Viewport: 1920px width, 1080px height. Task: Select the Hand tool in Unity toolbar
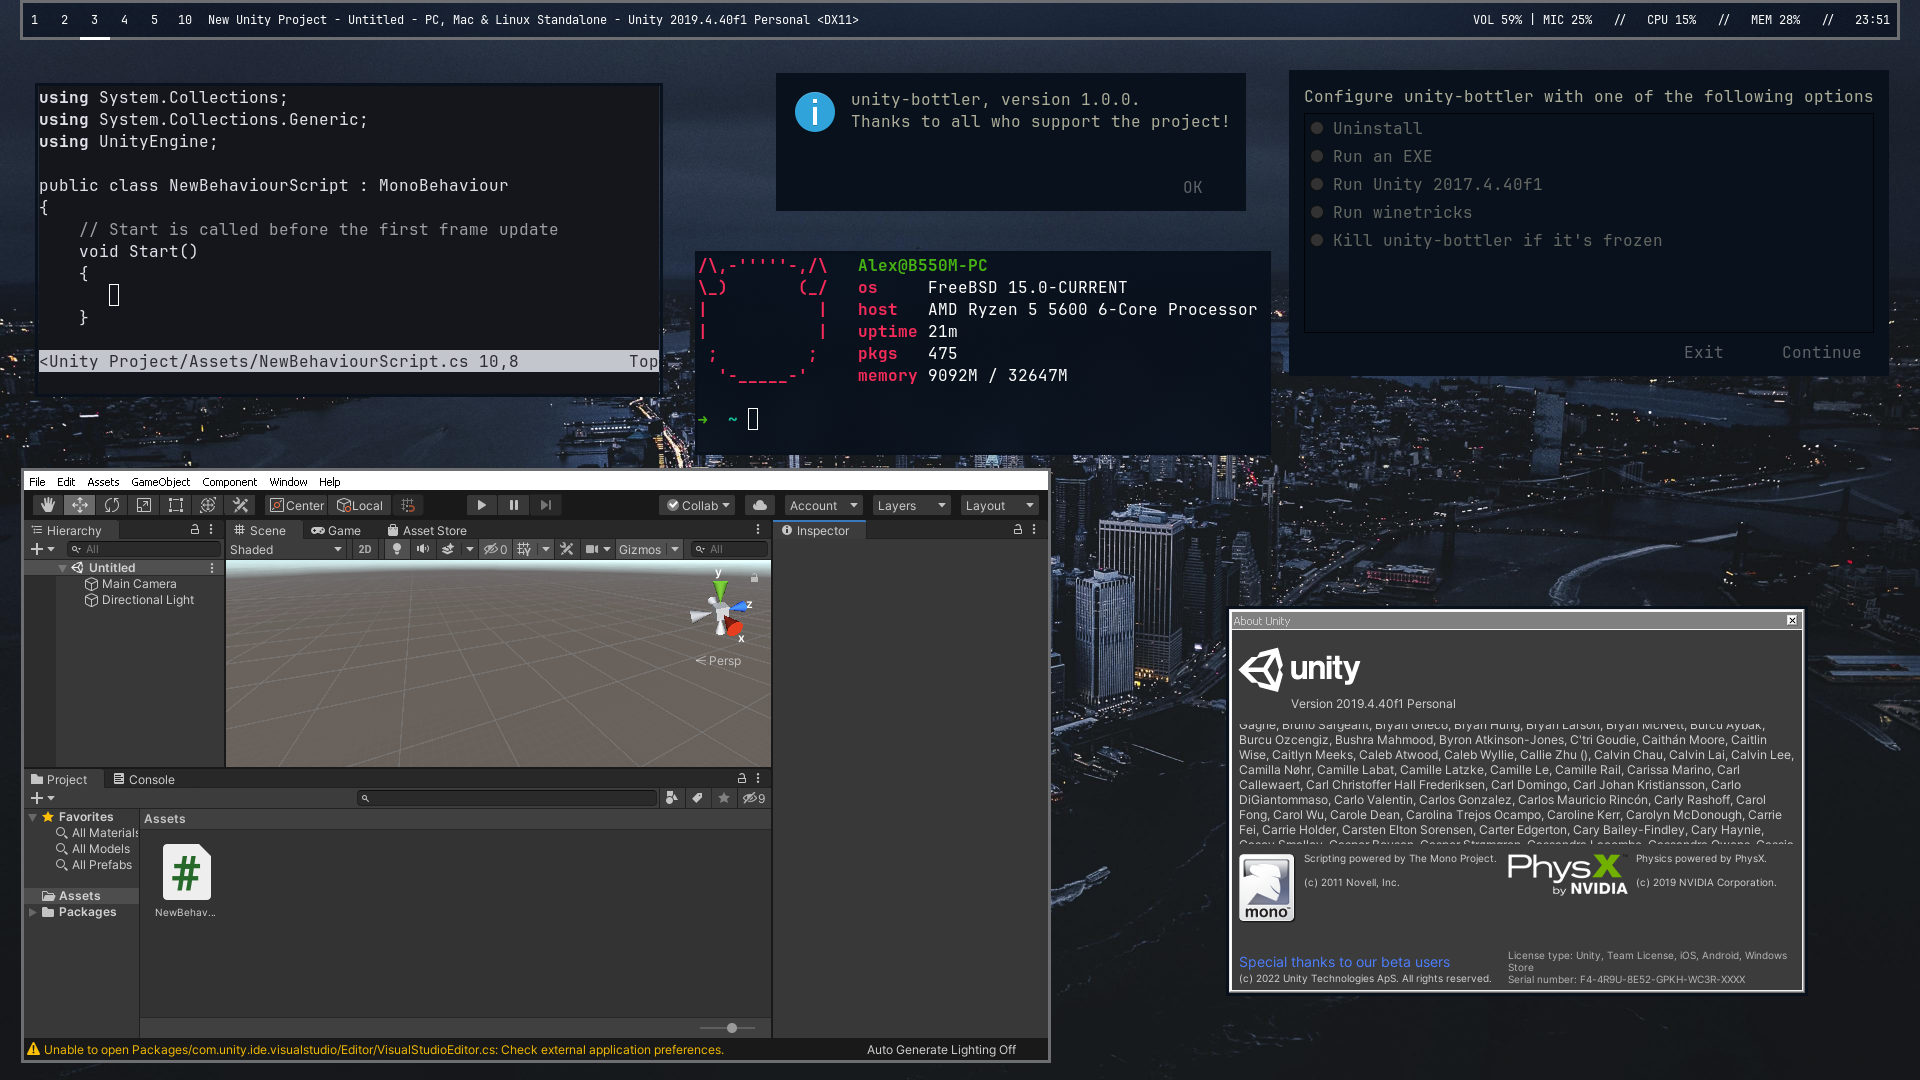47,505
